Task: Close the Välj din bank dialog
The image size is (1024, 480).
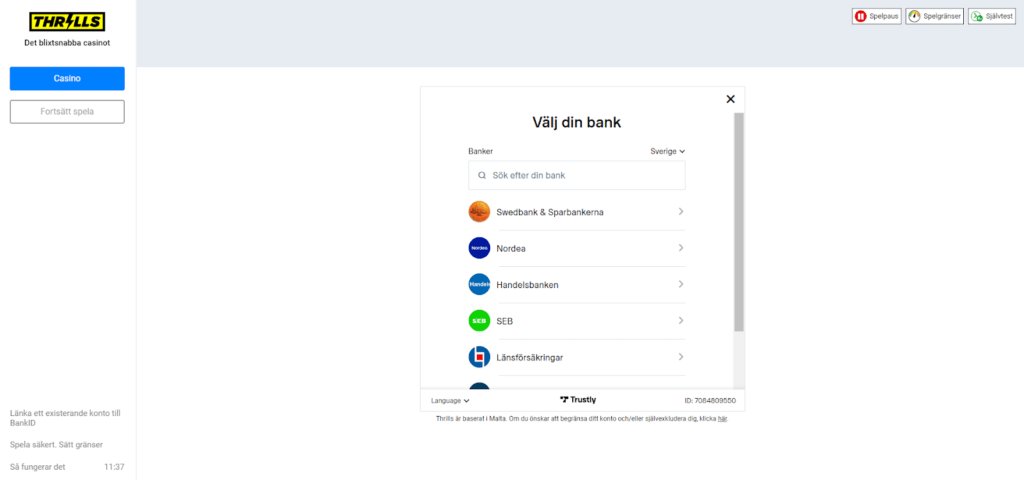Action: (730, 99)
